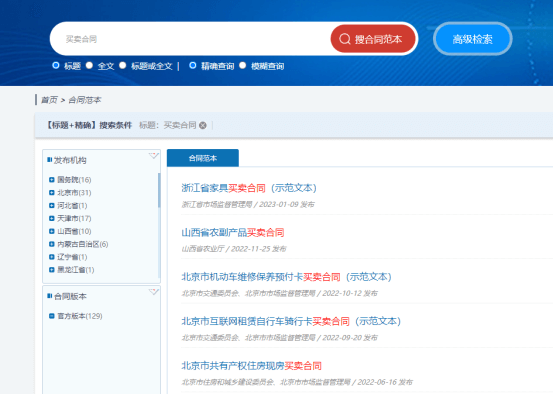Expand the 河北省(1) plus icon
553x395 pixels.
click(52, 205)
